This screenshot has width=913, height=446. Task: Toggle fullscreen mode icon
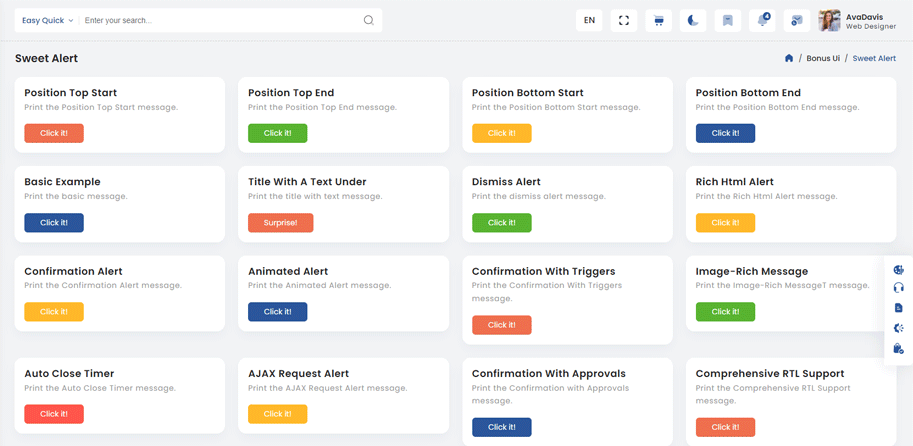tap(624, 20)
